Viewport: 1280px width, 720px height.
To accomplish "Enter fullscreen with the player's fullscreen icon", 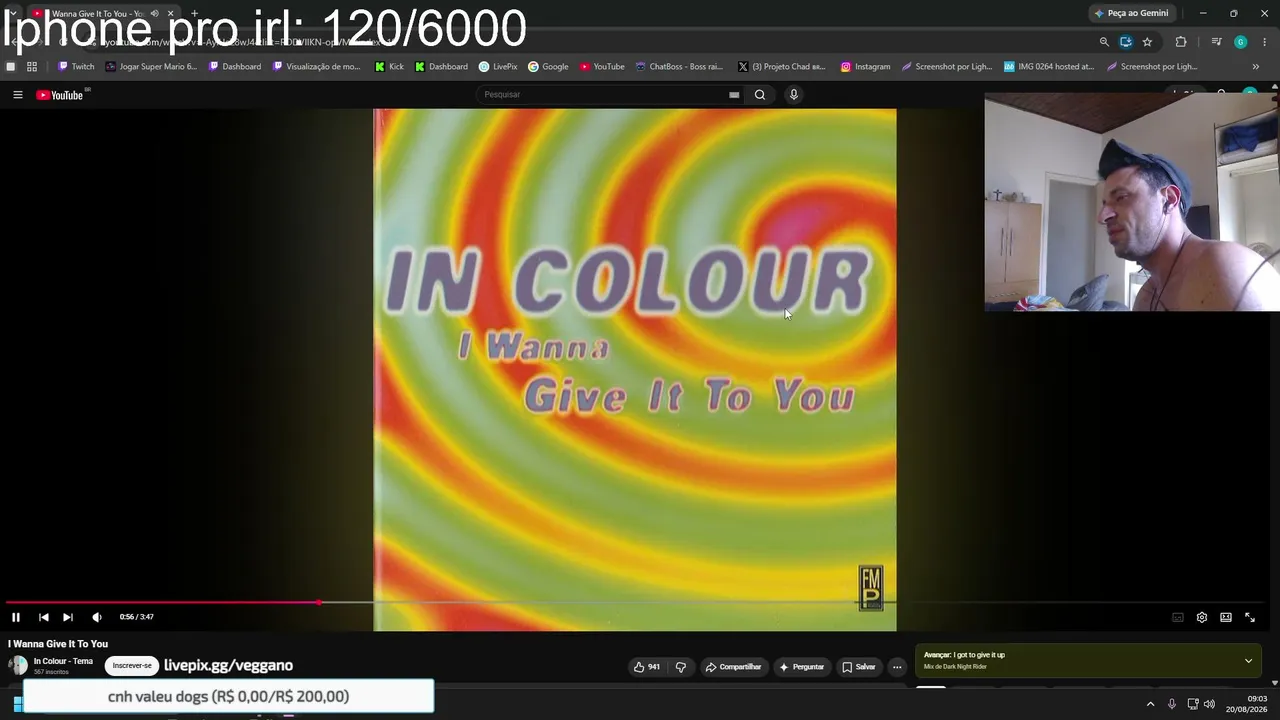I will (1250, 617).
